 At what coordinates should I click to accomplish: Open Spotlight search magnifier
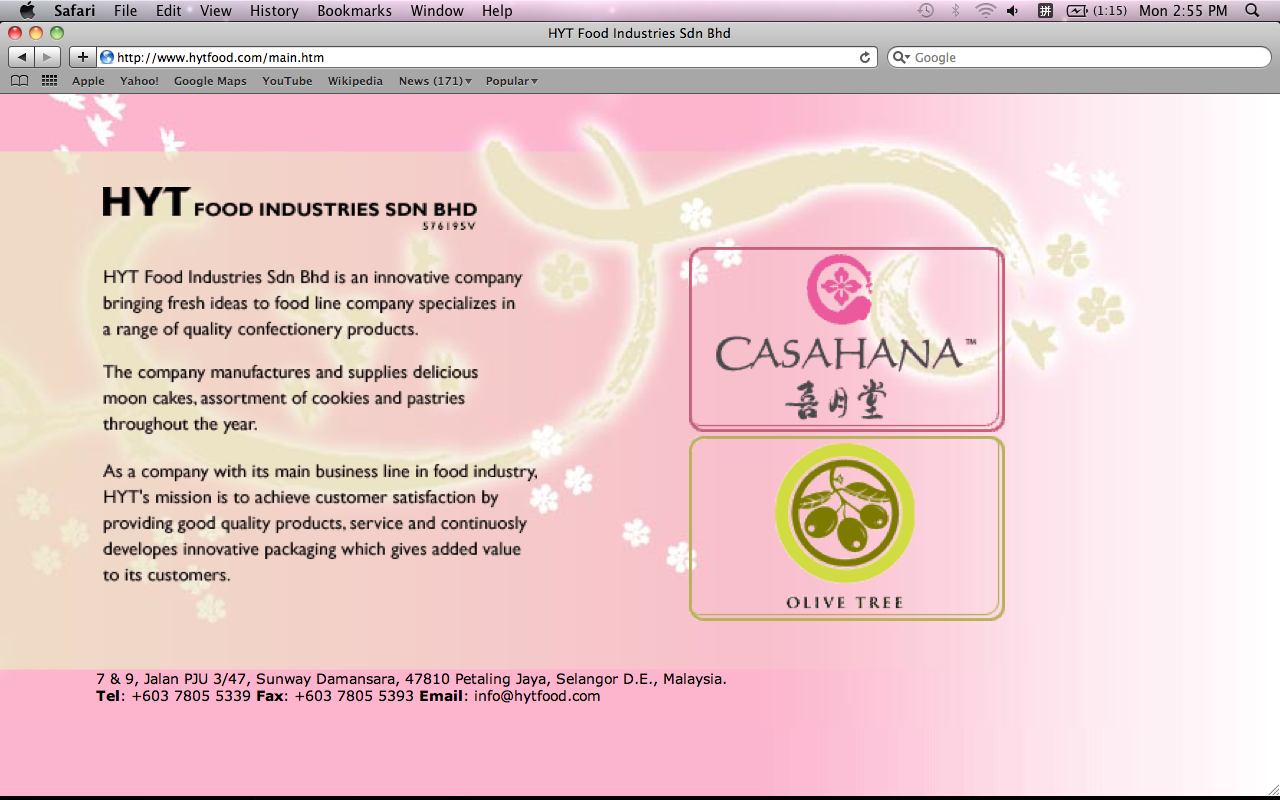pyautogui.click(x=1252, y=11)
